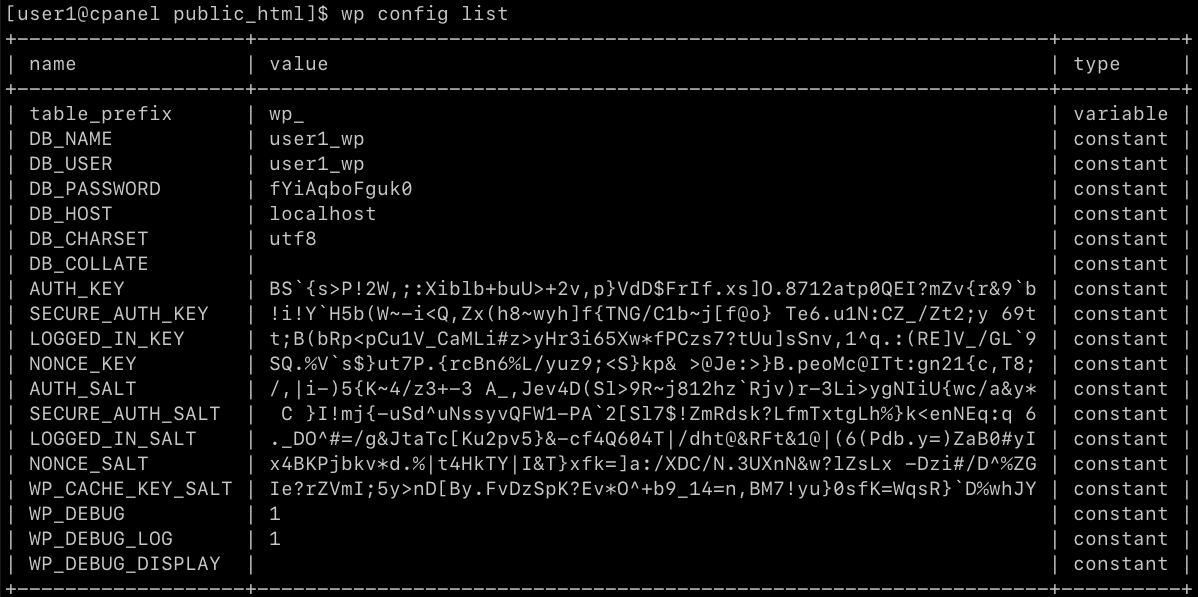Click the WP_DEBUG value 1
Viewport: 1198px width, 597px height.
tap(275, 514)
